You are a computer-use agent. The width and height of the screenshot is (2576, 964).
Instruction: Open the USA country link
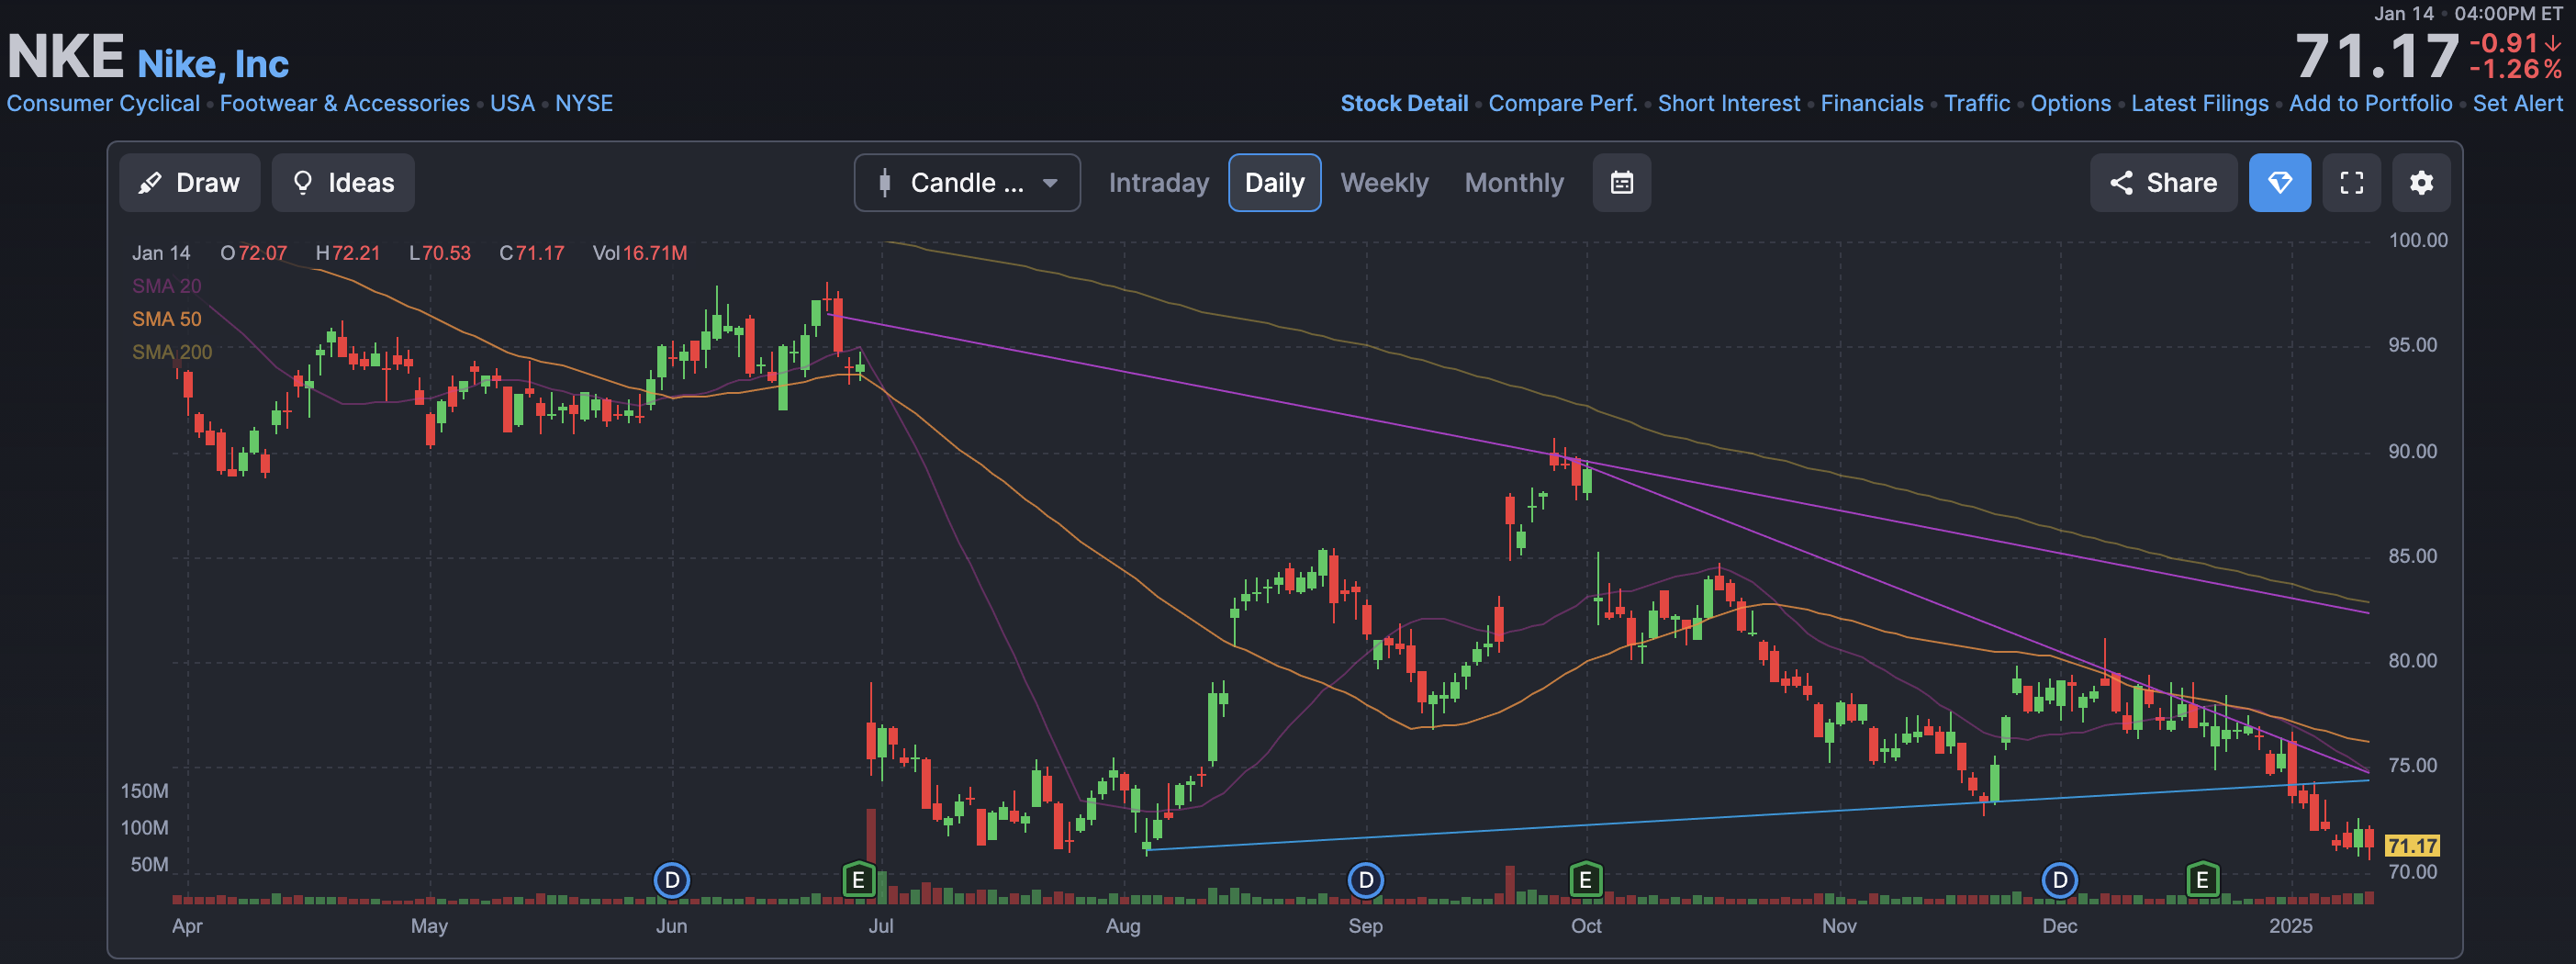click(512, 104)
